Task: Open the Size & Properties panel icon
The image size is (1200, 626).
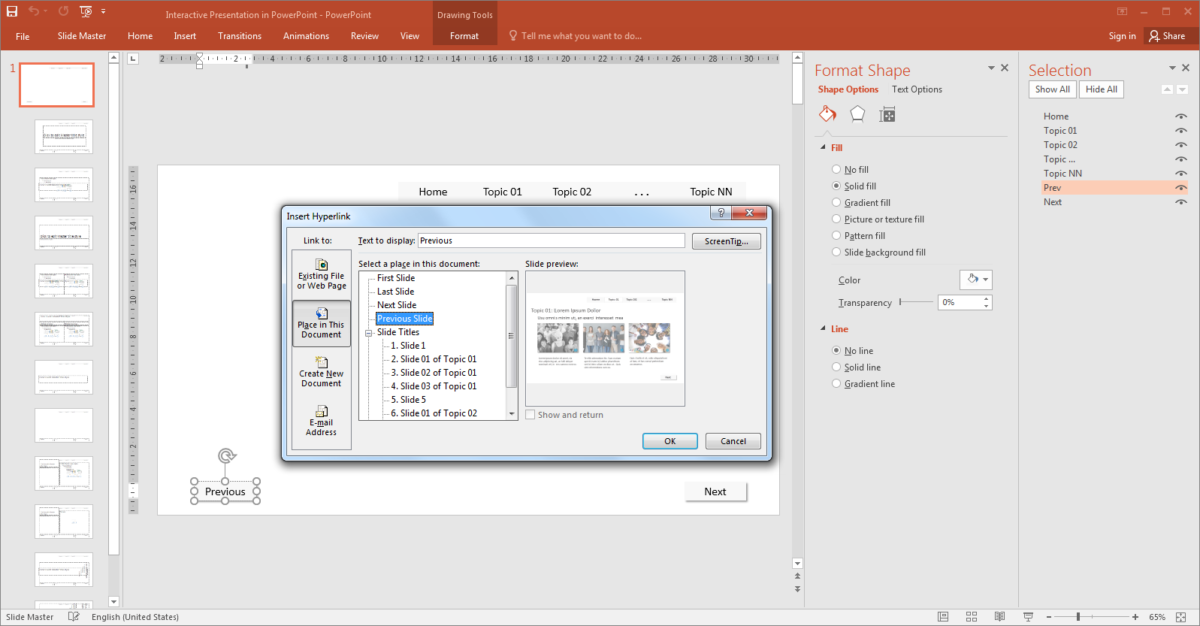Action: [886, 113]
